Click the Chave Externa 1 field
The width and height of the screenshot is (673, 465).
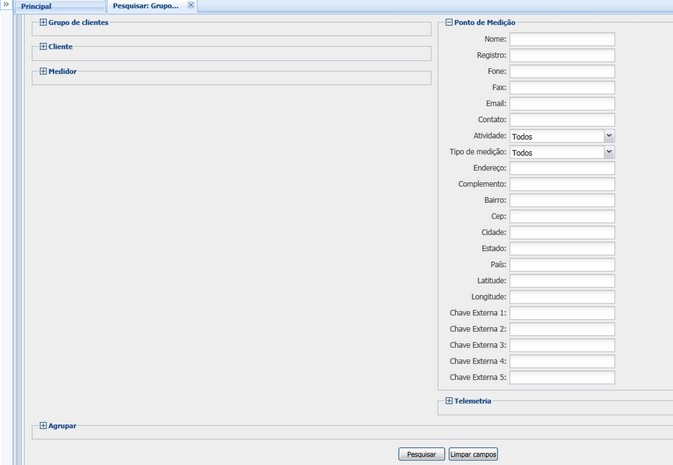561,313
